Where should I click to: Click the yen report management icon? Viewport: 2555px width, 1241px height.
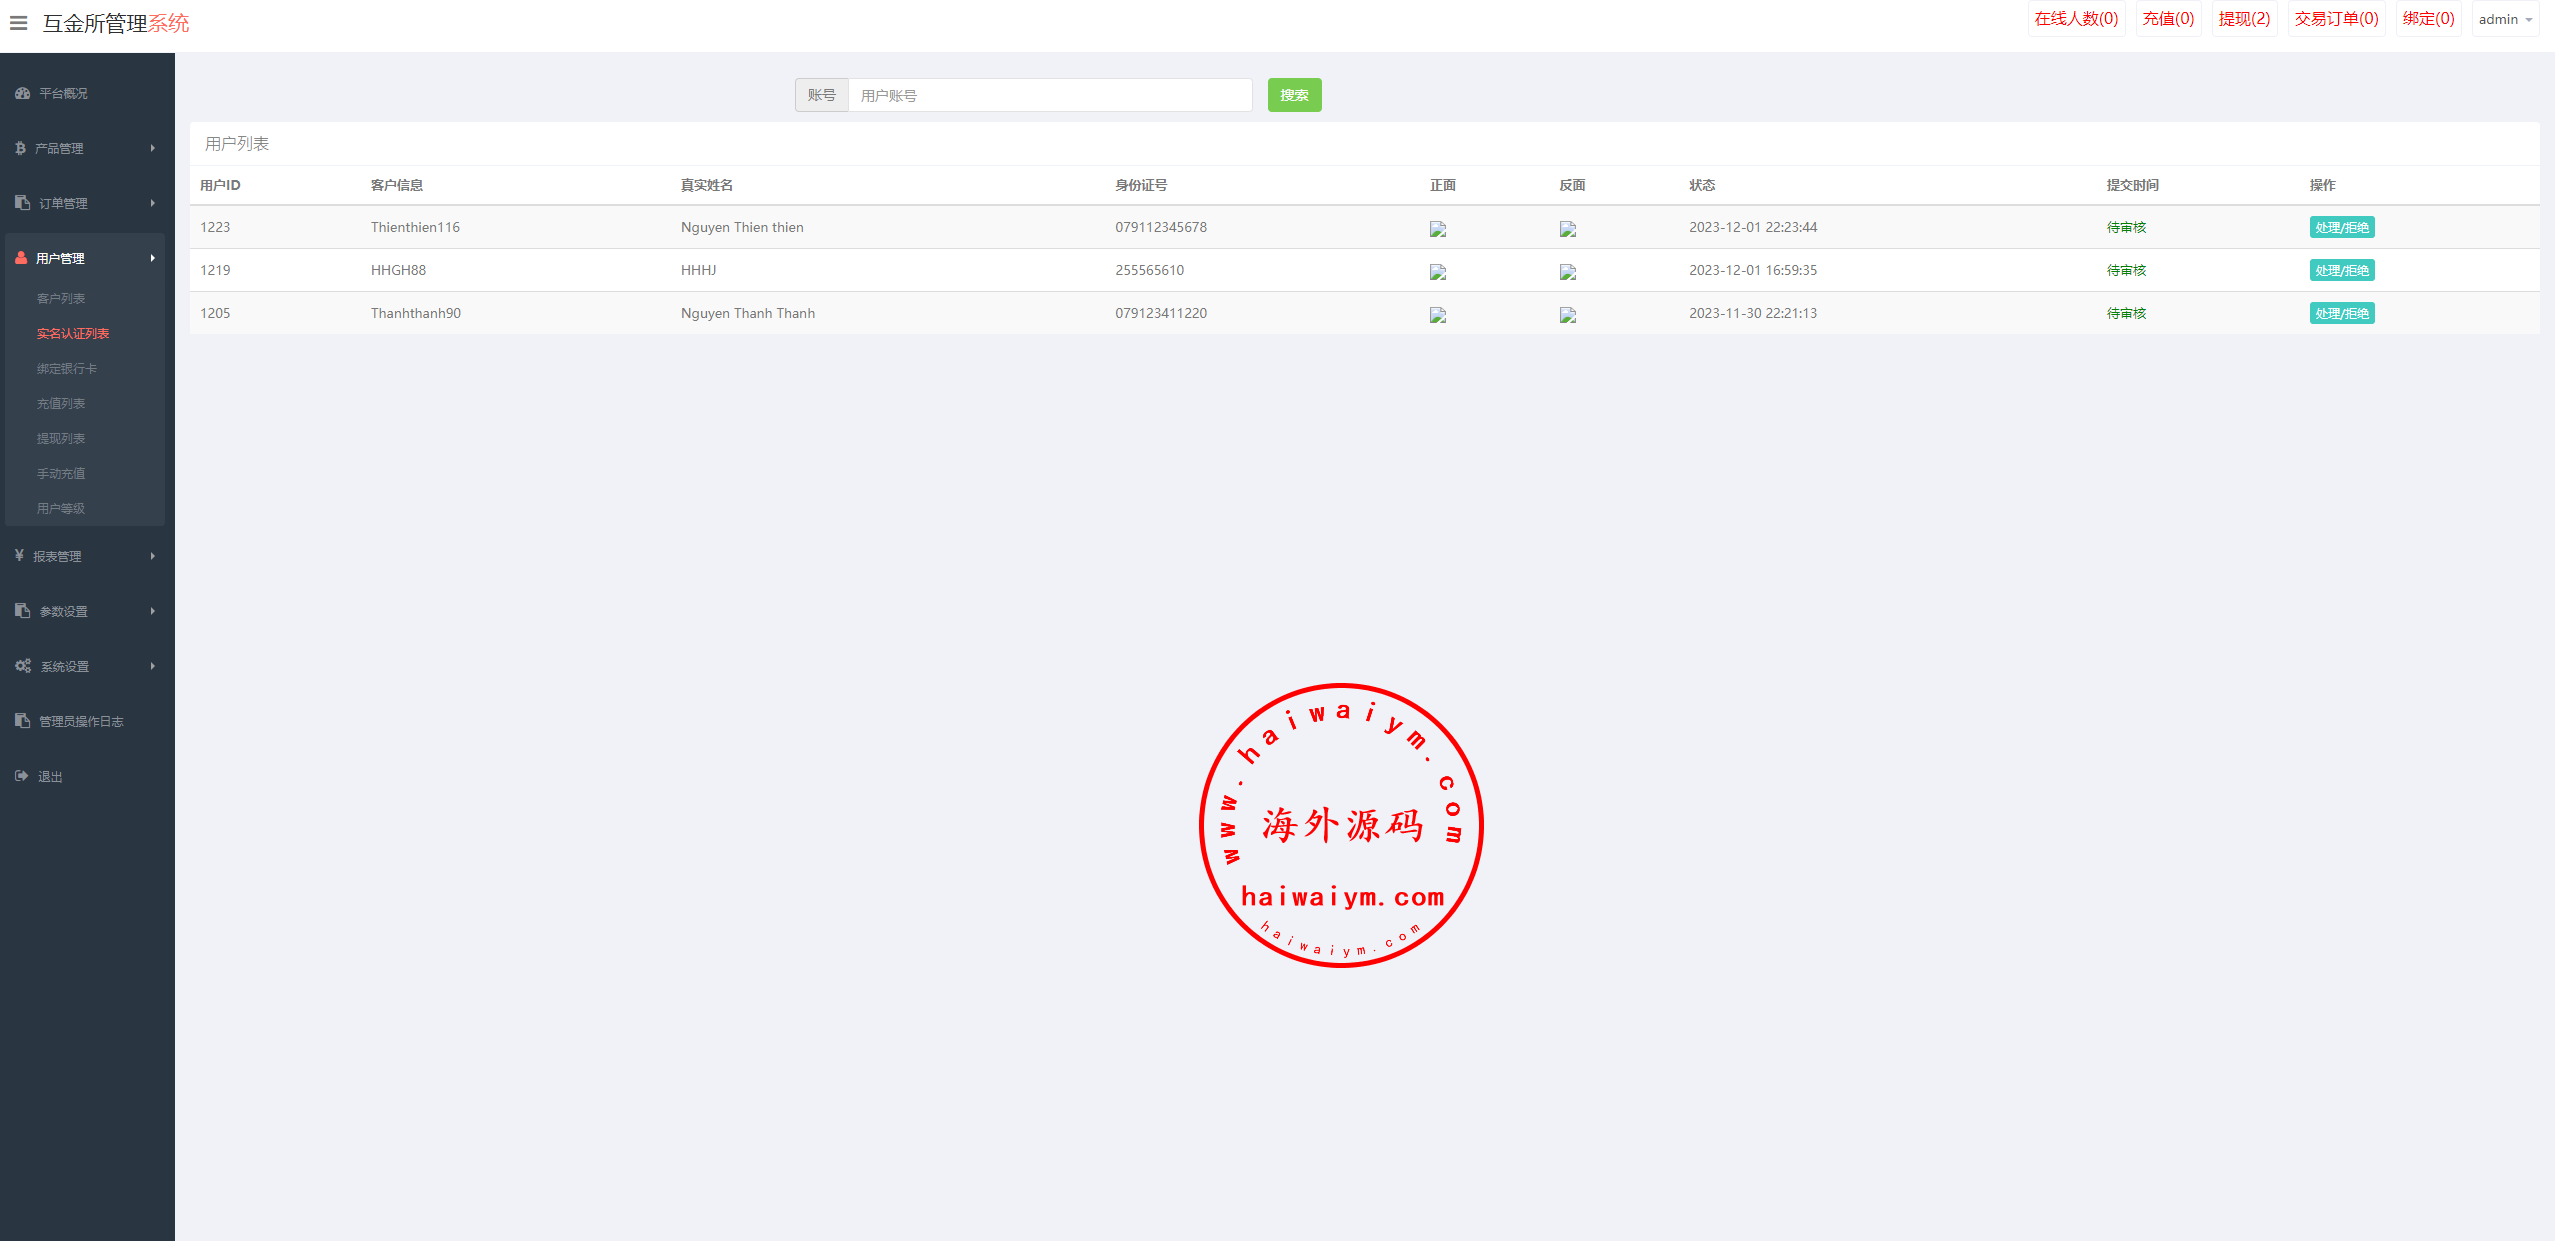click(19, 555)
